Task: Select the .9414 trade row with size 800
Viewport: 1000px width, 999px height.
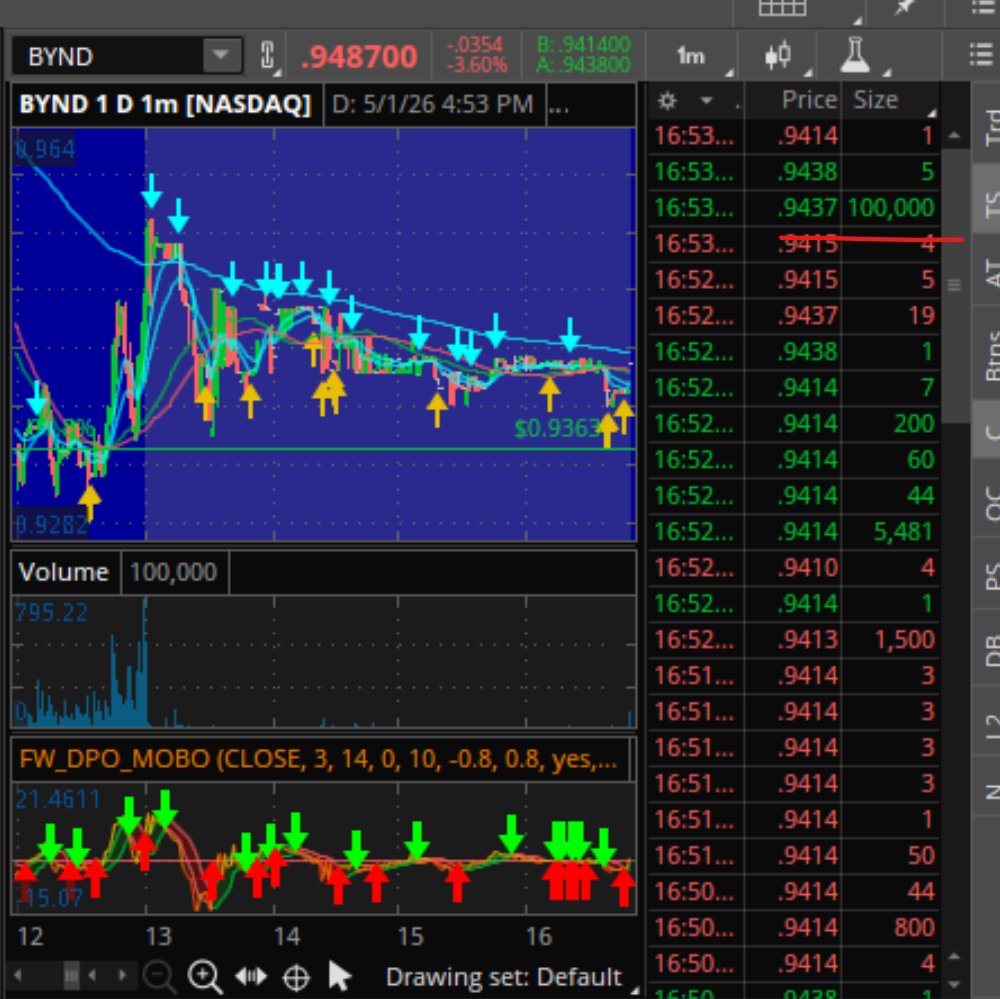Action: (795, 928)
